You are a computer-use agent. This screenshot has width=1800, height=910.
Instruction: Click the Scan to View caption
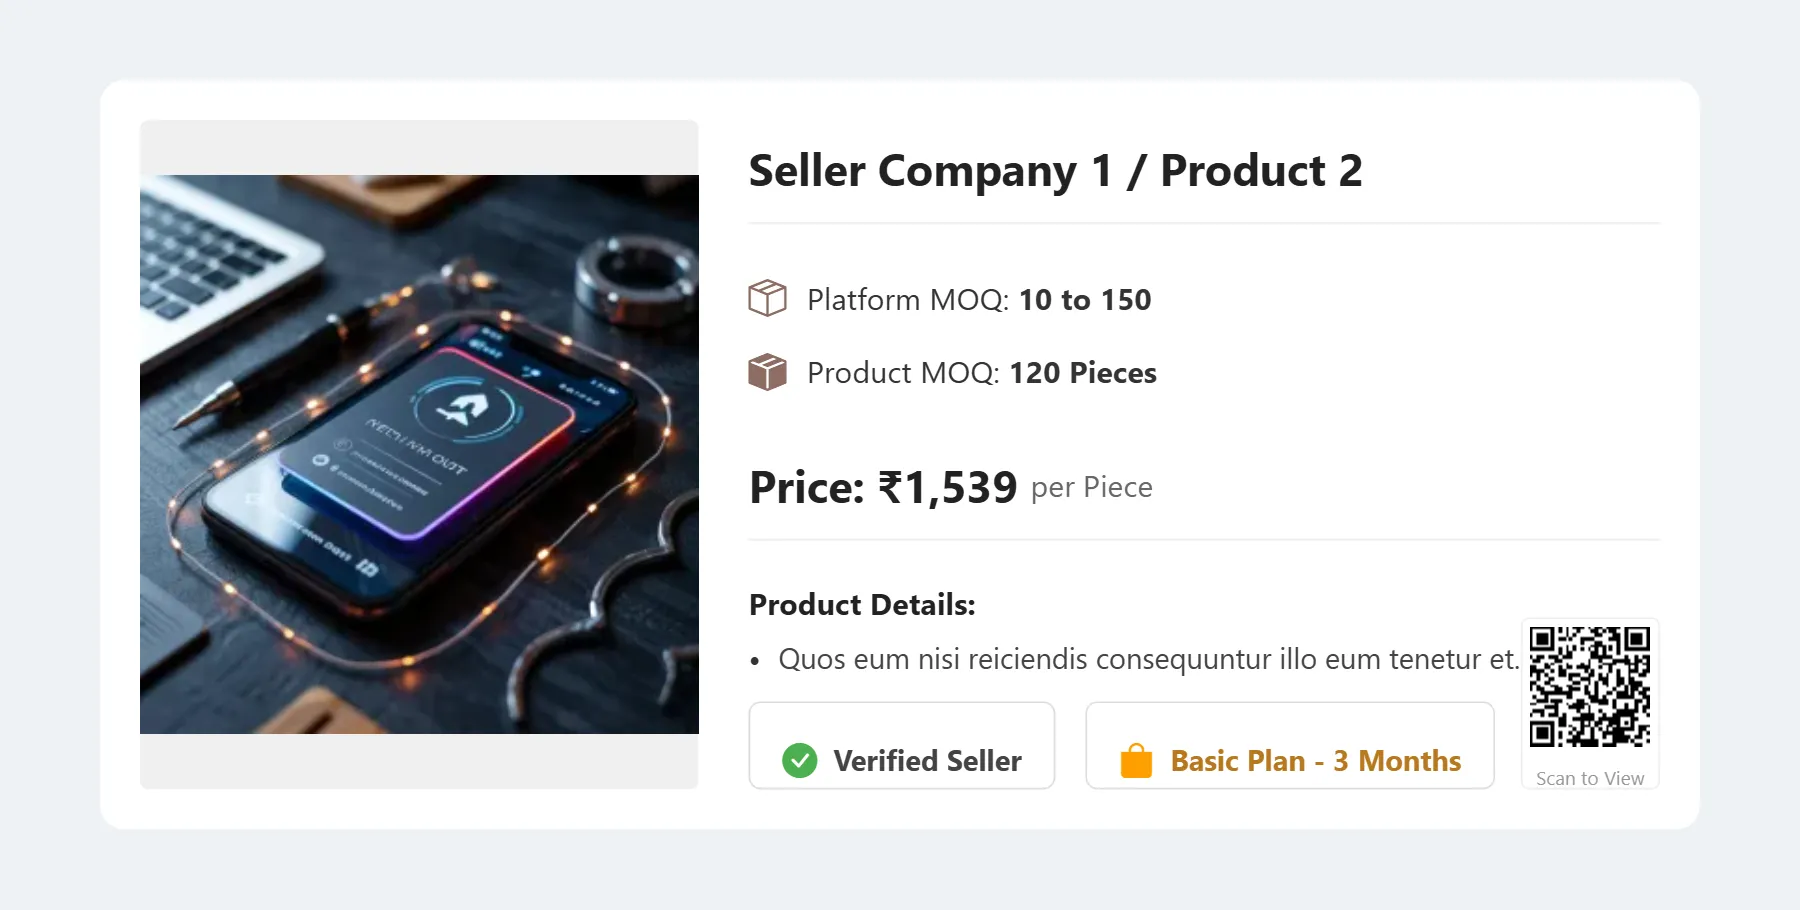tap(1589, 779)
